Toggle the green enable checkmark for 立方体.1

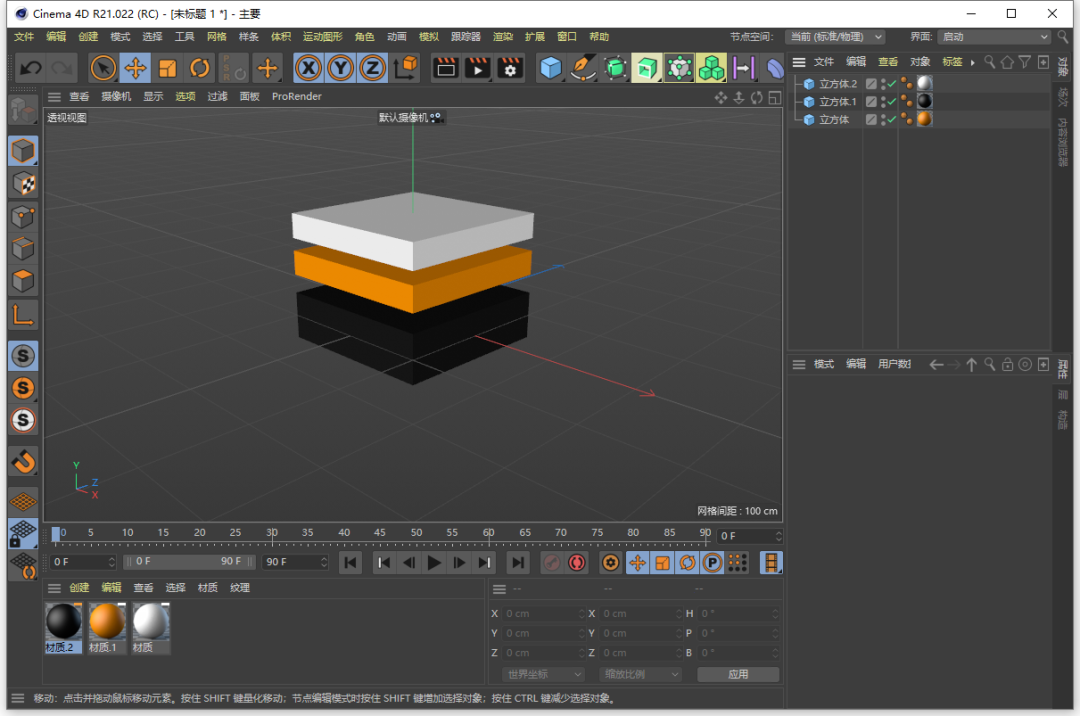pos(891,102)
